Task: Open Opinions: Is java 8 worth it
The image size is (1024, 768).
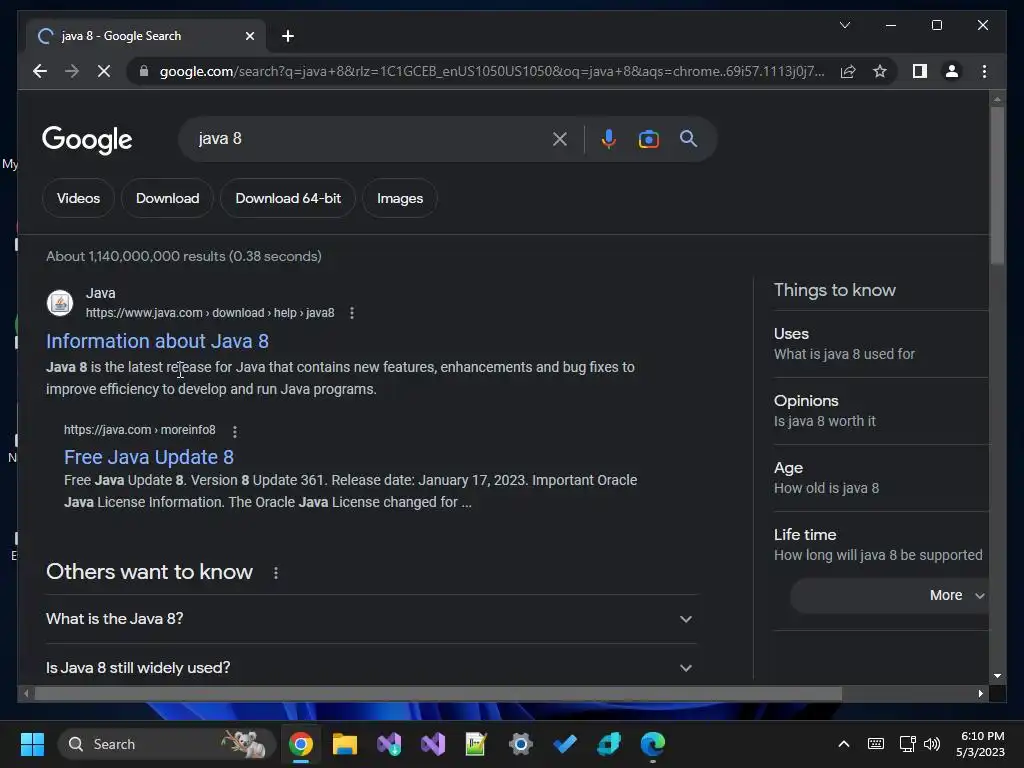Action: pyautogui.click(x=880, y=411)
